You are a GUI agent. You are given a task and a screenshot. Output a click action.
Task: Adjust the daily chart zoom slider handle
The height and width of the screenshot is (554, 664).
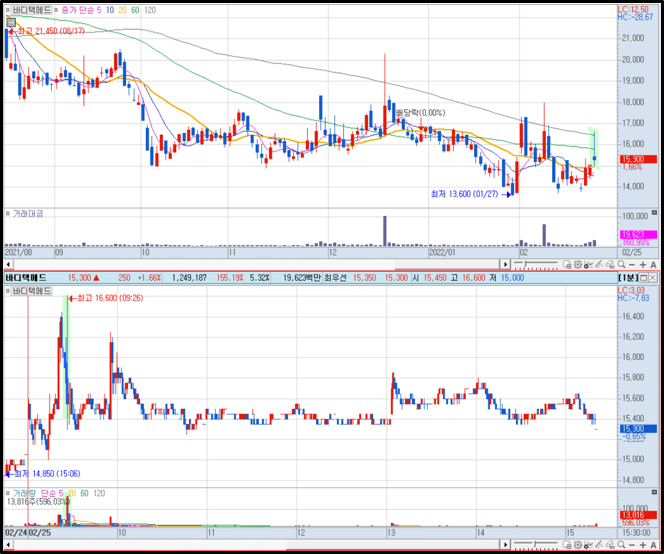[x=527, y=264]
